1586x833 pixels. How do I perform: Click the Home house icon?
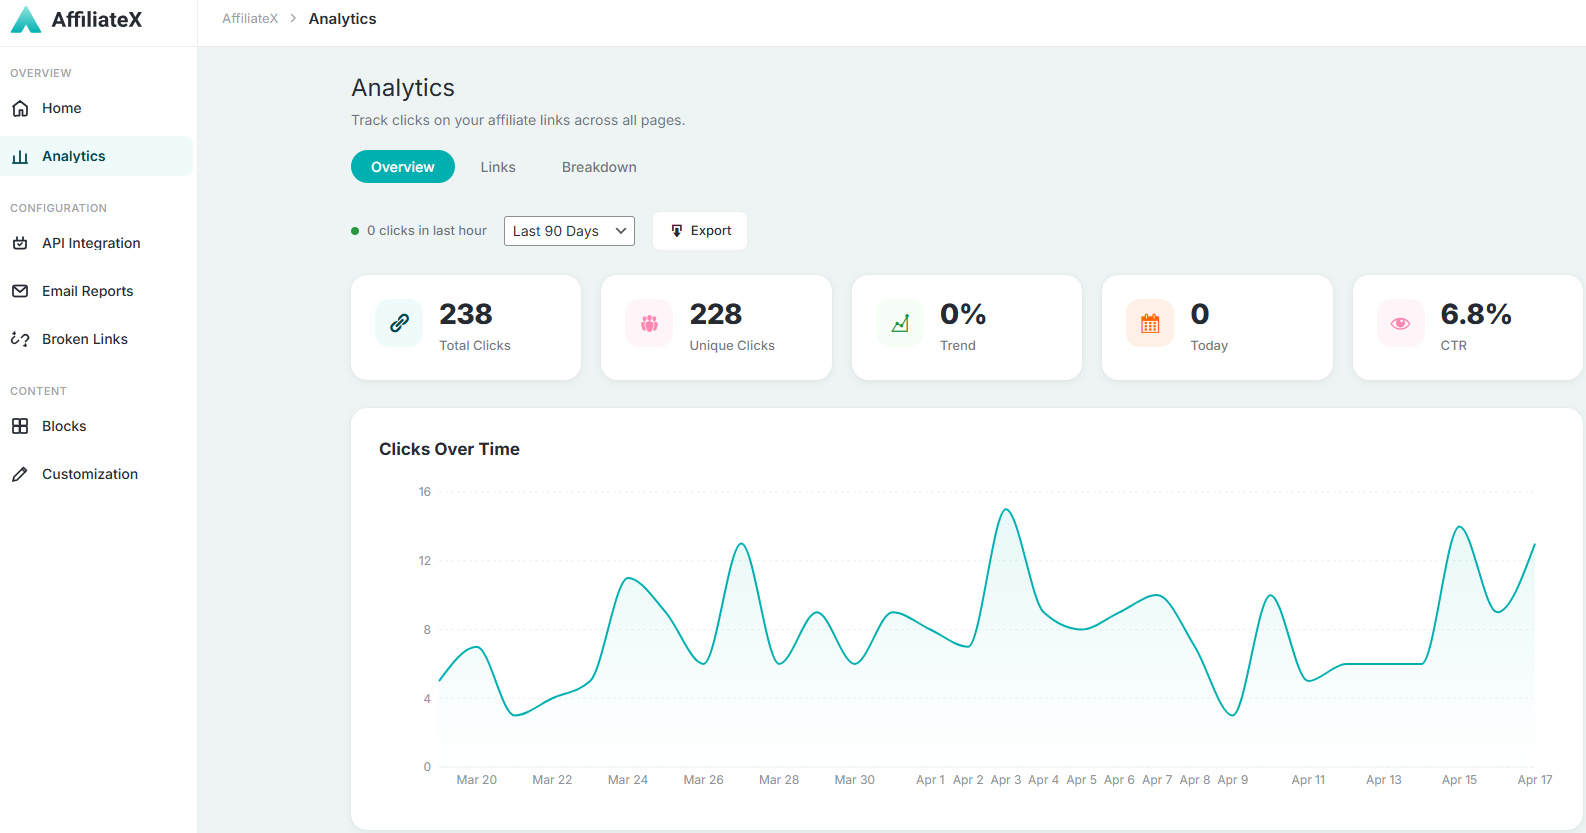click(20, 108)
